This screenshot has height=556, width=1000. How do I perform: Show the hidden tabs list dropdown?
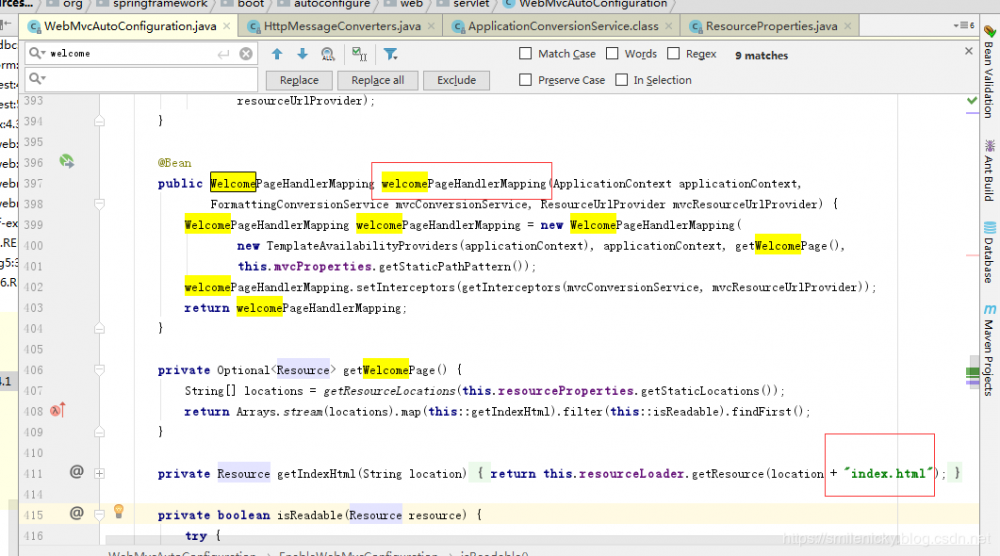click(964, 26)
